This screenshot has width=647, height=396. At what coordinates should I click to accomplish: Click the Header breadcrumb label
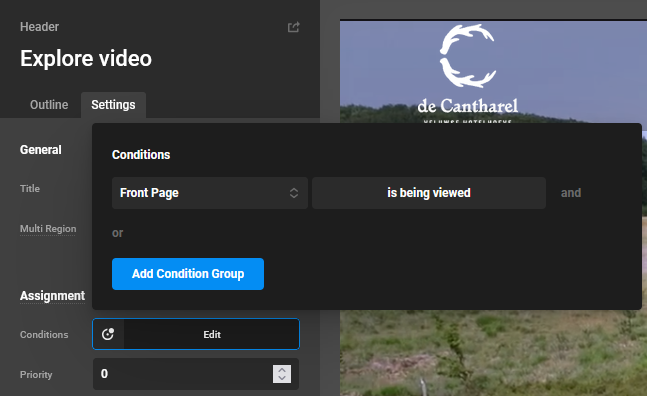click(39, 27)
